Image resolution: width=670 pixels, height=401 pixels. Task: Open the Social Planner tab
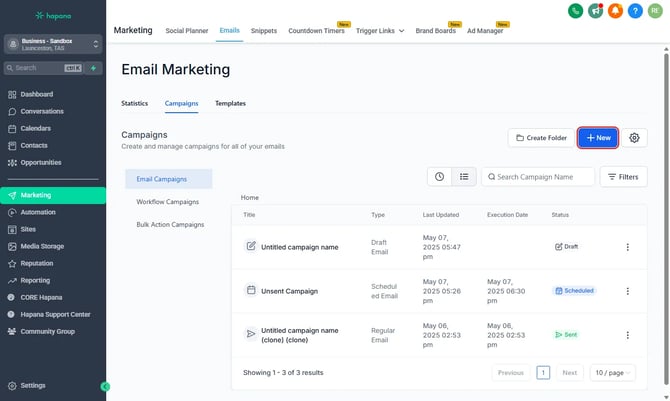point(187,31)
